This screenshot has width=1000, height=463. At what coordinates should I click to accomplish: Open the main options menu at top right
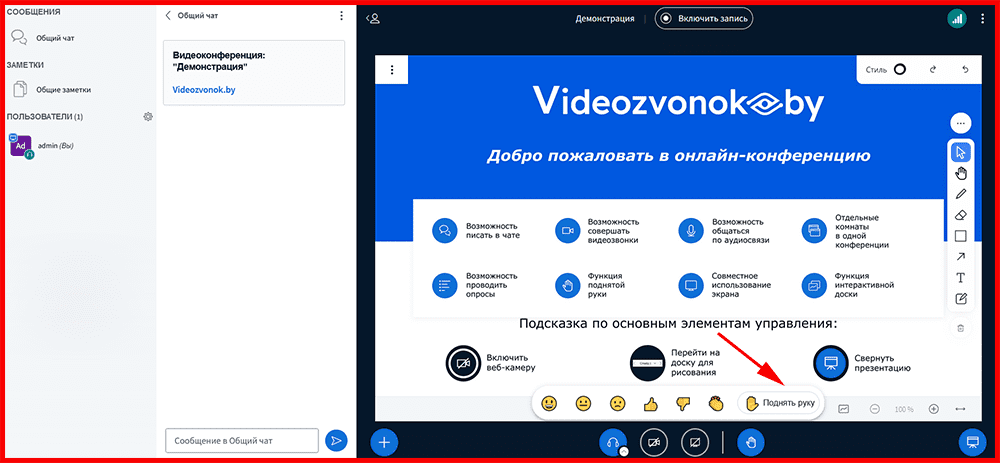point(982,18)
